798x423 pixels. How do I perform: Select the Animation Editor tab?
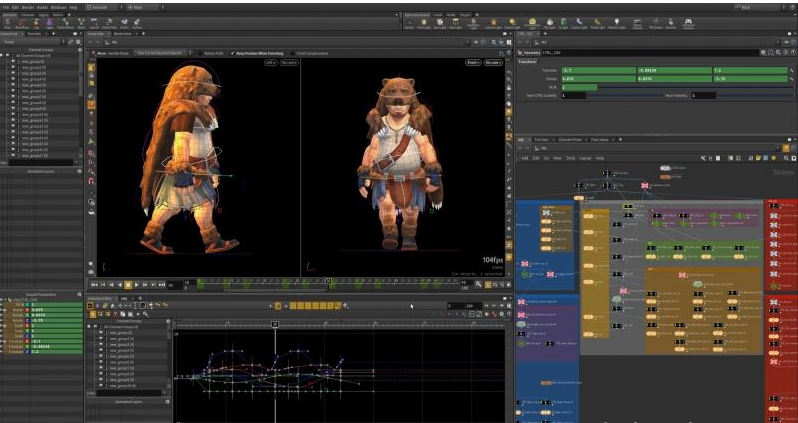tap(100, 298)
